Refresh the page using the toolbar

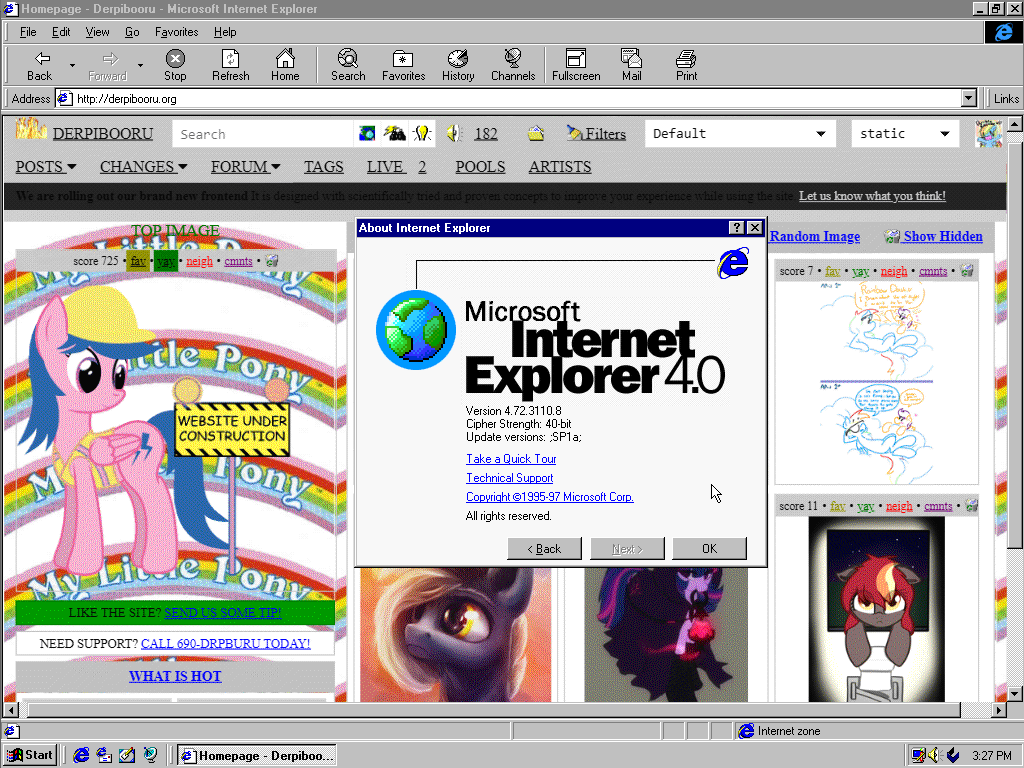pyautogui.click(x=231, y=65)
